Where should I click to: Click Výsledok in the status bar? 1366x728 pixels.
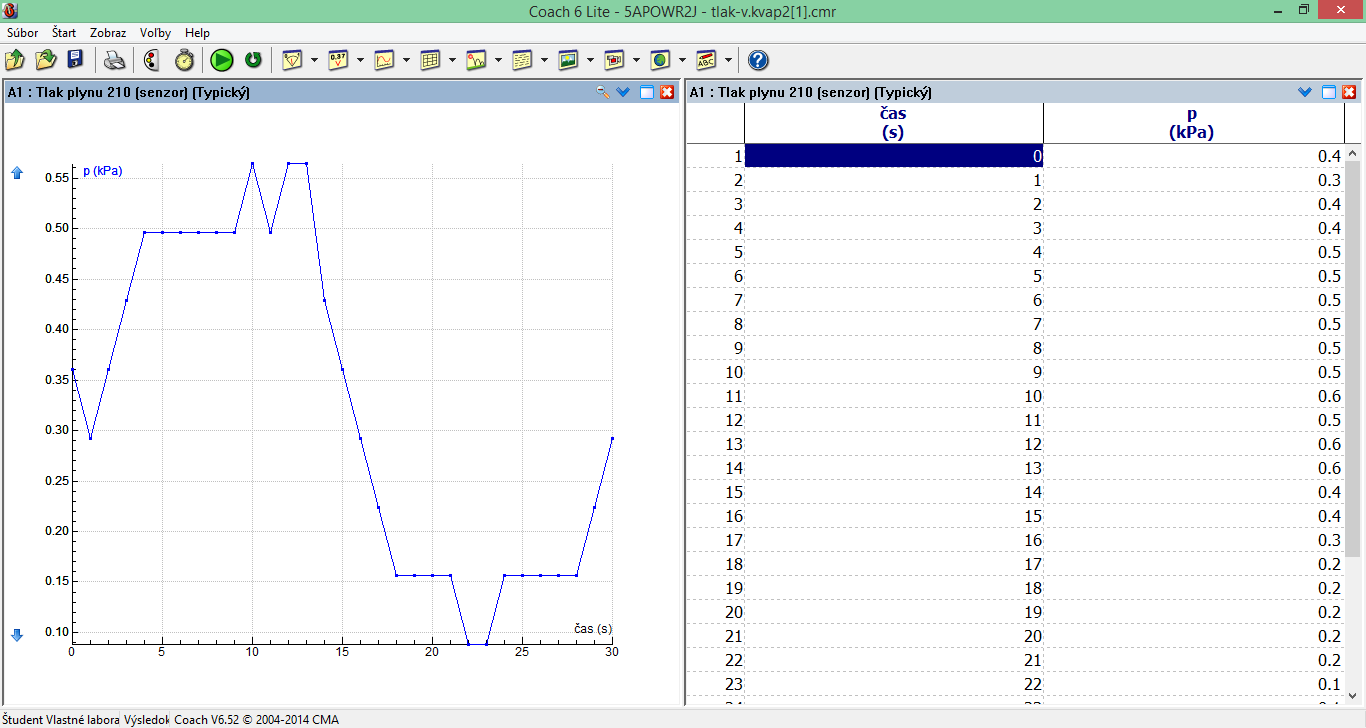pyautogui.click(x=147, y=719)
